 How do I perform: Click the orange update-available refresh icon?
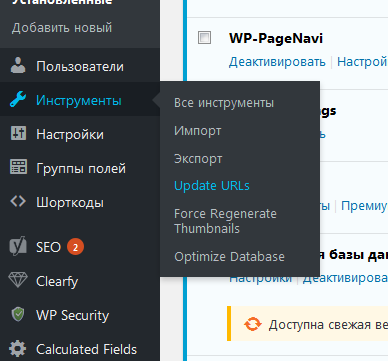[x=252, y=324]
